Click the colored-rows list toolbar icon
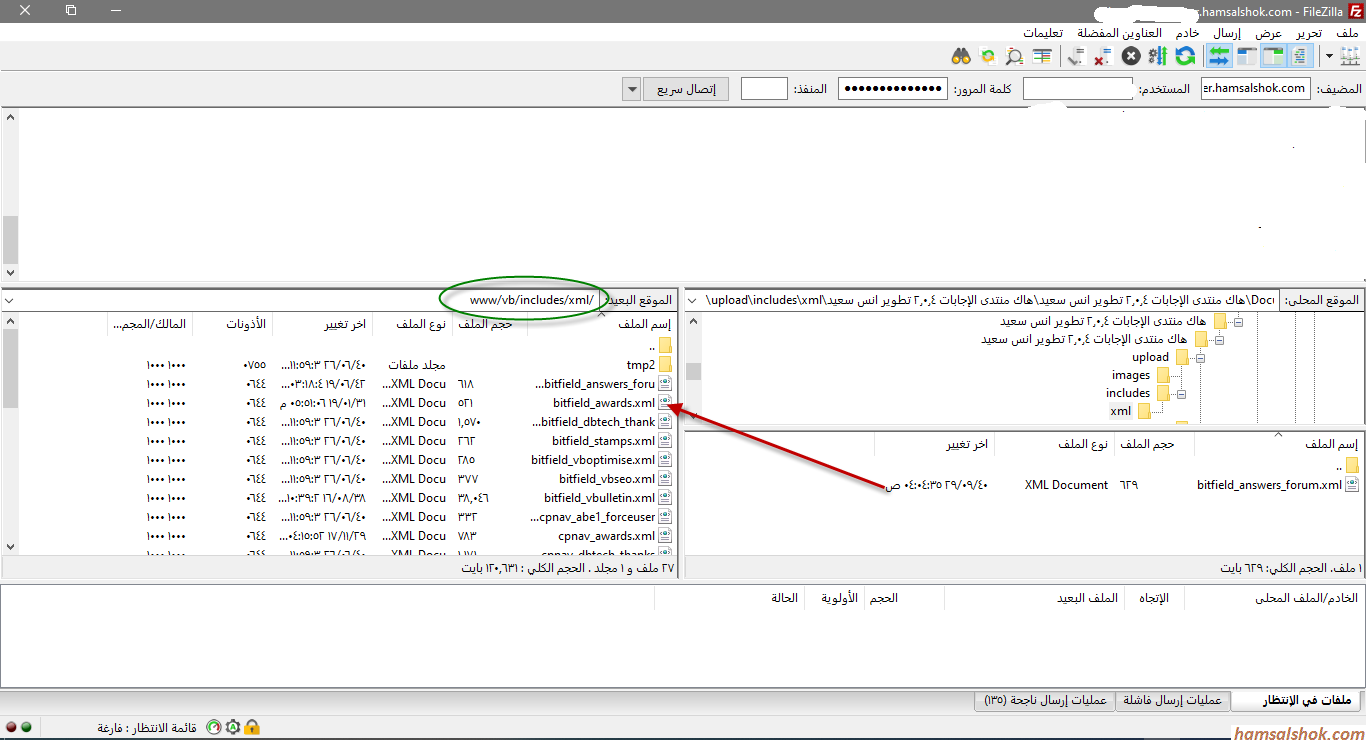This screenshot has height=740, width=1366. 1042,56
